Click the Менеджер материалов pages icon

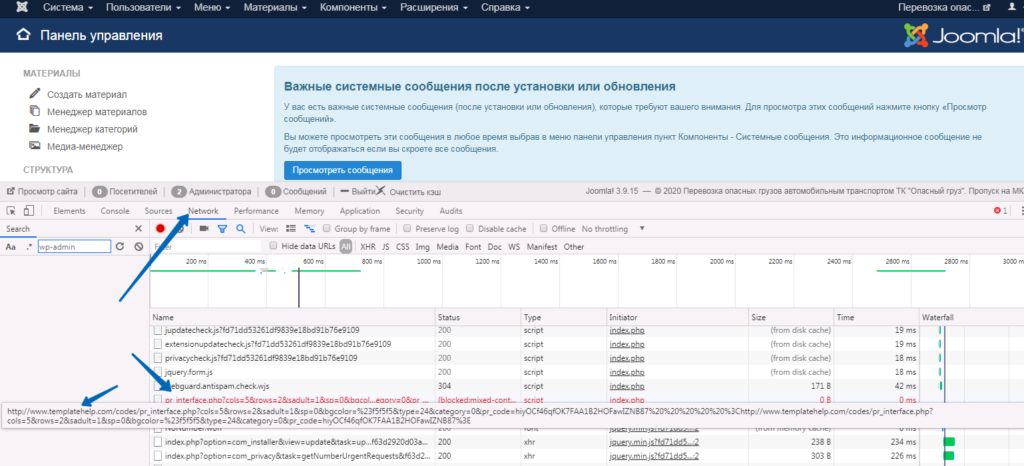[35, 111]
